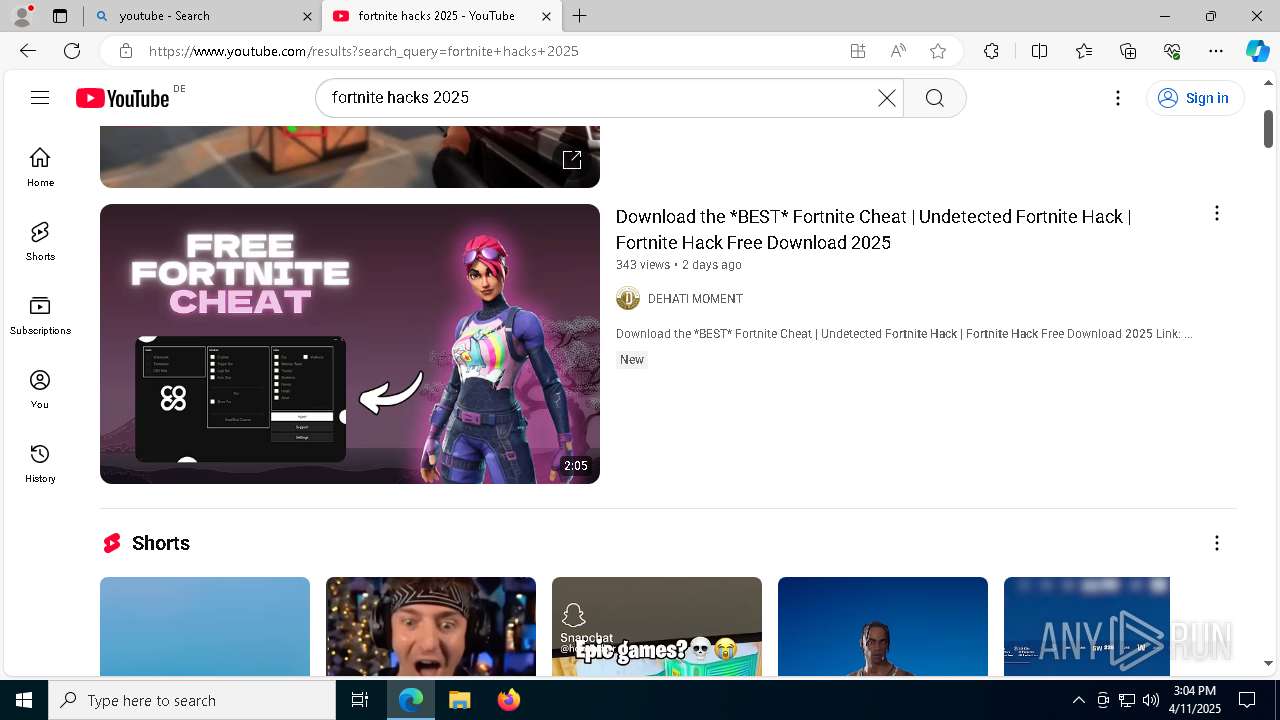Open the short with shouting man

[431, 626]
